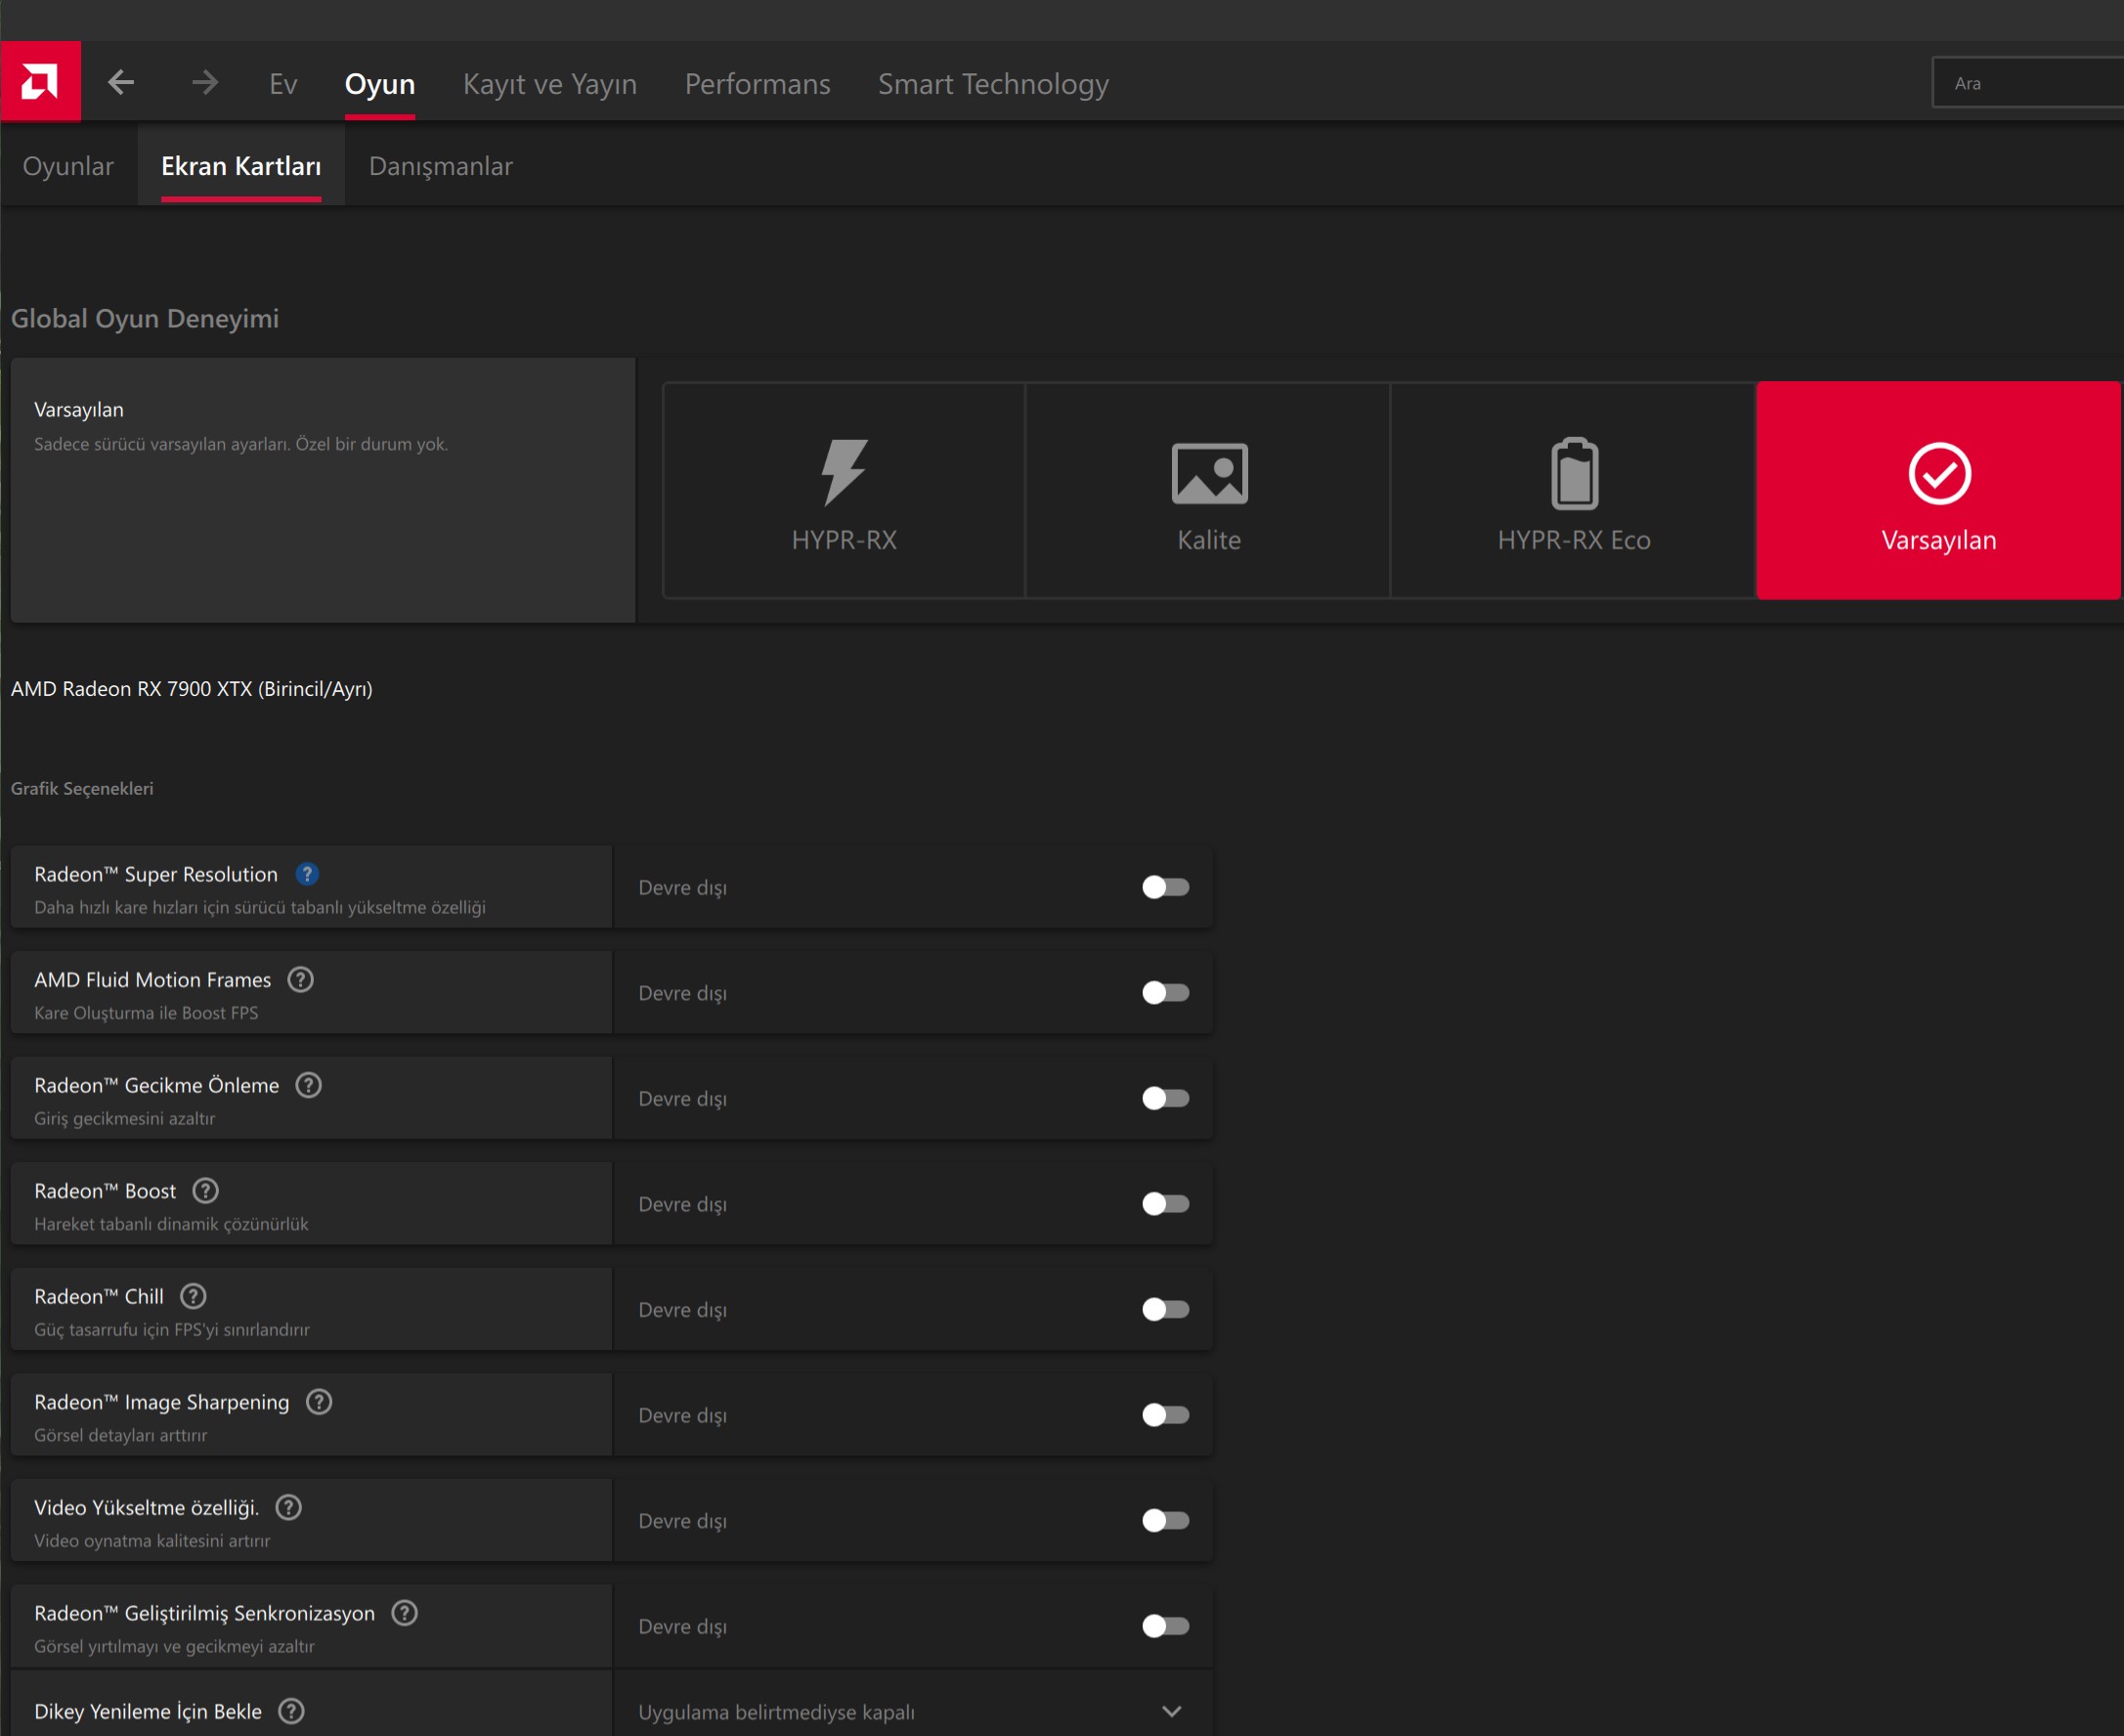This screenshot has height=1736, width=2124.
Task: Turn on Radeon Chill
Action: click(x=1165, y=1309)
